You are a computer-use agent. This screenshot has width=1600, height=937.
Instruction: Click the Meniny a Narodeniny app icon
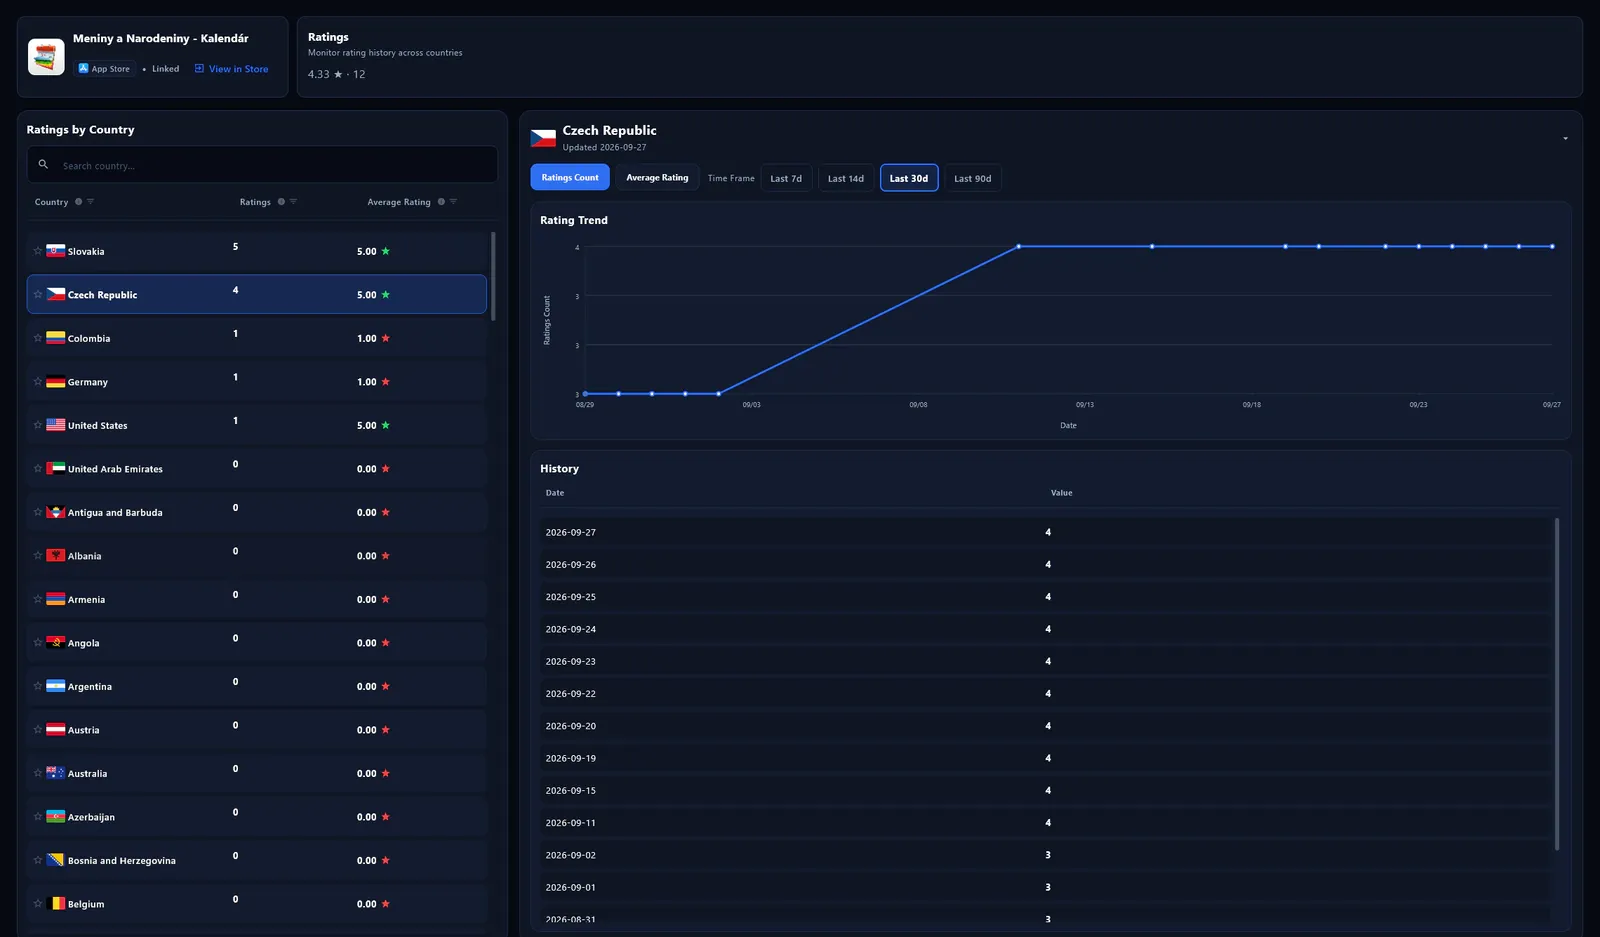(46, 57)
